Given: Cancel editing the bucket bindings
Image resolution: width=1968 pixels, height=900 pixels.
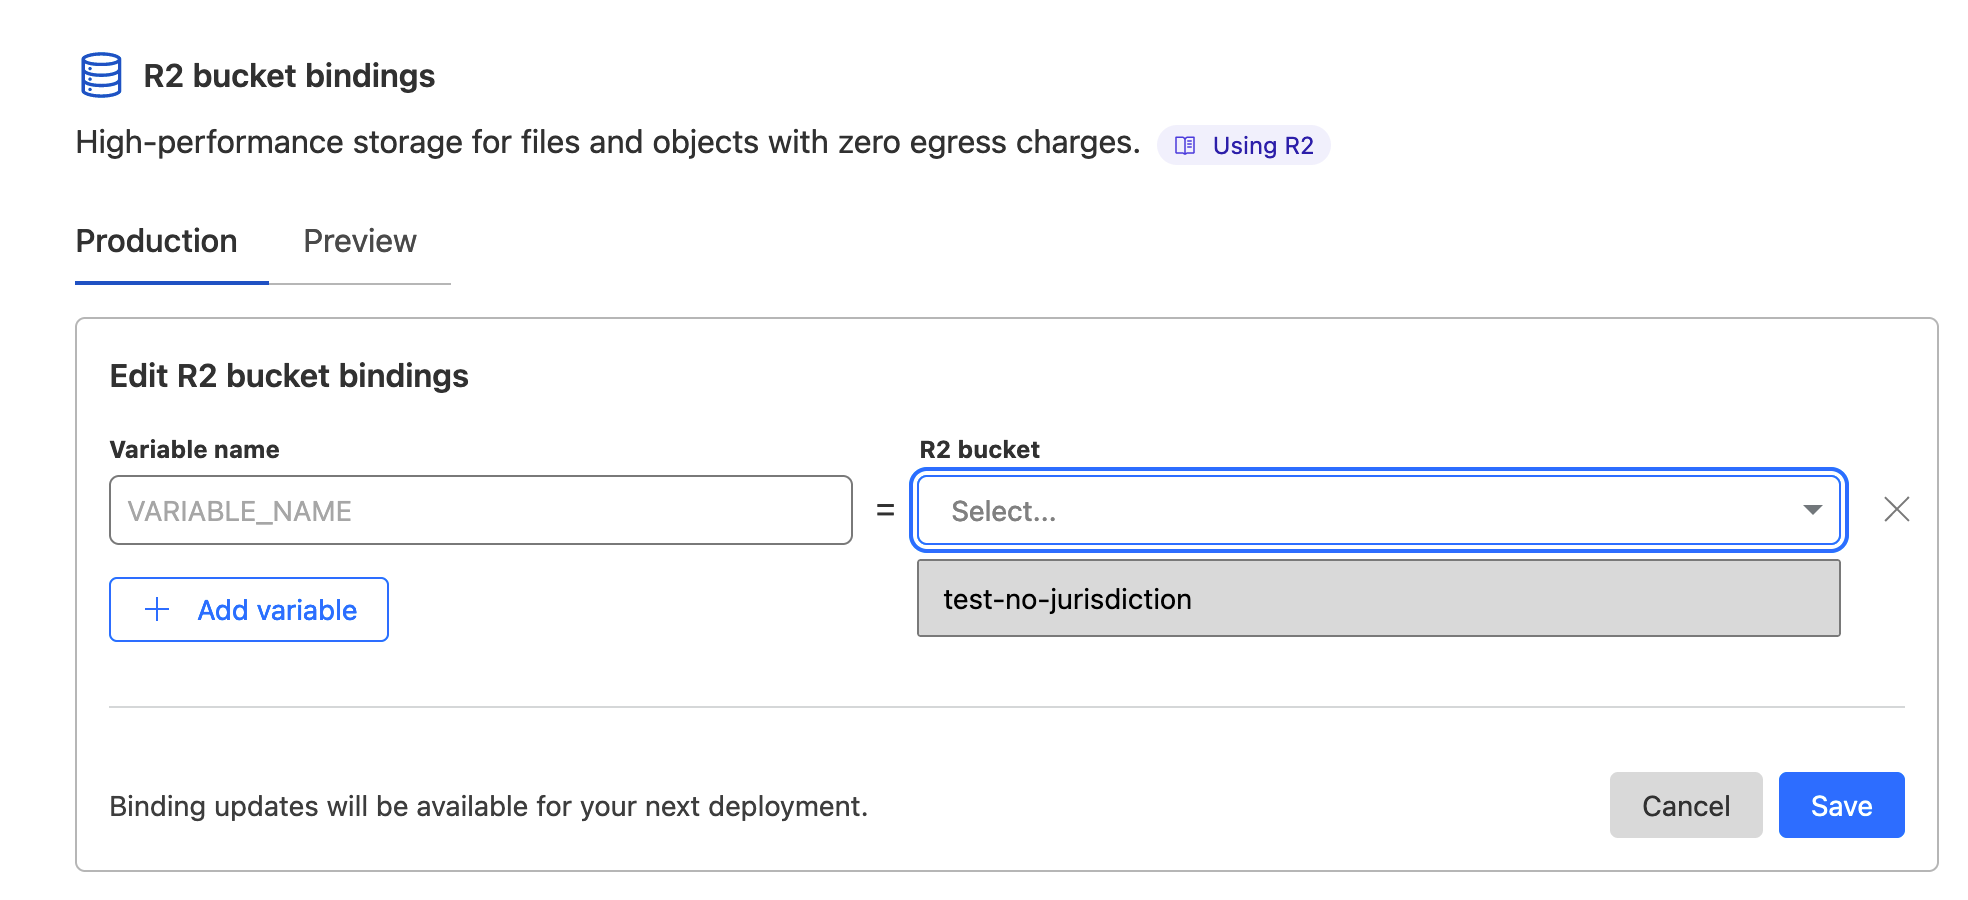Looking at the screenshot, I should (1685, 806).
